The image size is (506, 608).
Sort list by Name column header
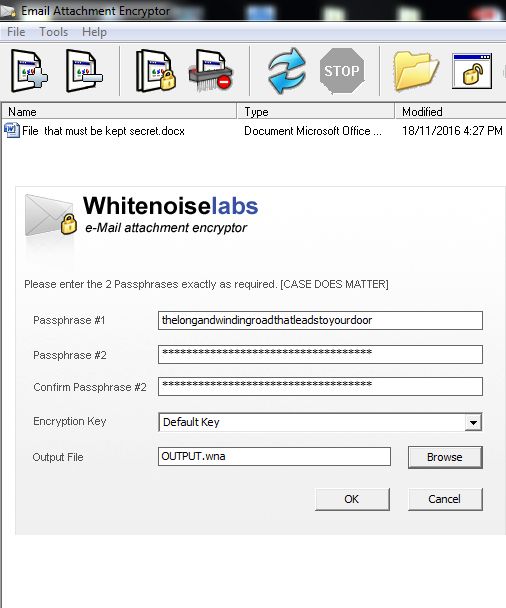pos(119,112)
